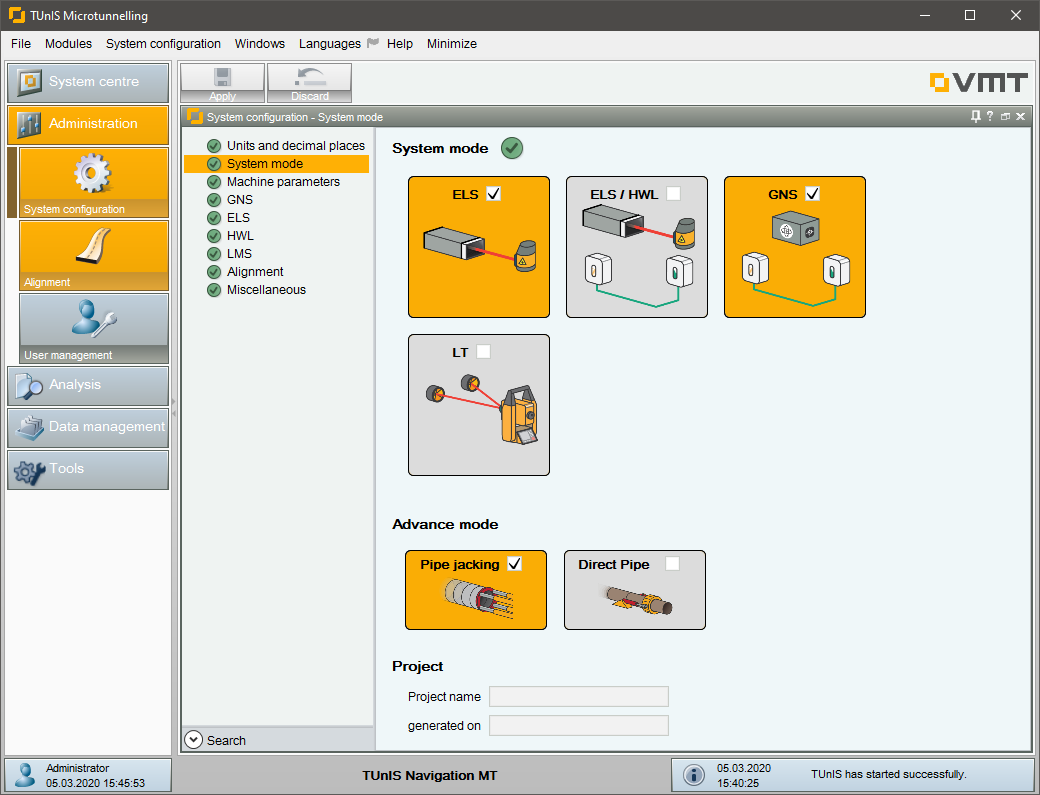Select Units and decimal places
Image resolution: width=1040 pixels, height=795 pixels.
click(x=296, y=146)
